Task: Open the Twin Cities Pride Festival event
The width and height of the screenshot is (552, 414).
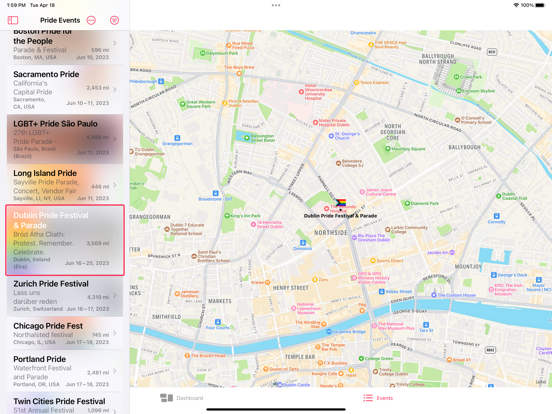Action: coord(65,404)
